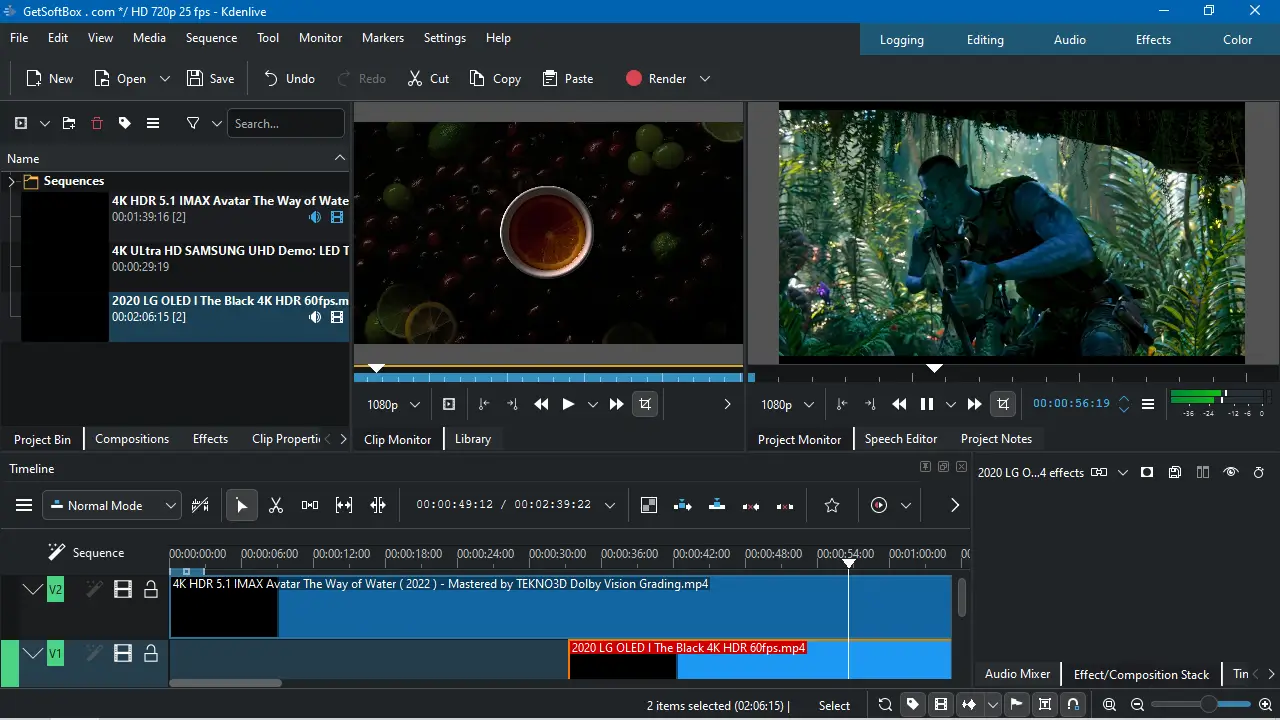Image resolution: width=1280 pixels, height=720 pixels.
Task: Switch to the Library tab
Action: coord(473,439)
